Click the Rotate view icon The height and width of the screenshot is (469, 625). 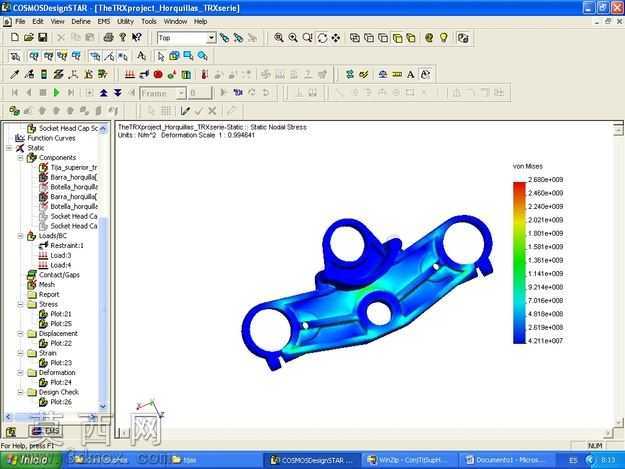pyautogui.click(x=322, y=38)
